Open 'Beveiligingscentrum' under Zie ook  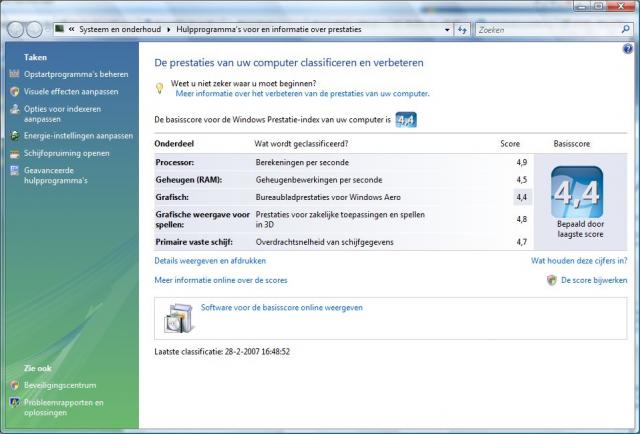[x=60, y=385]
